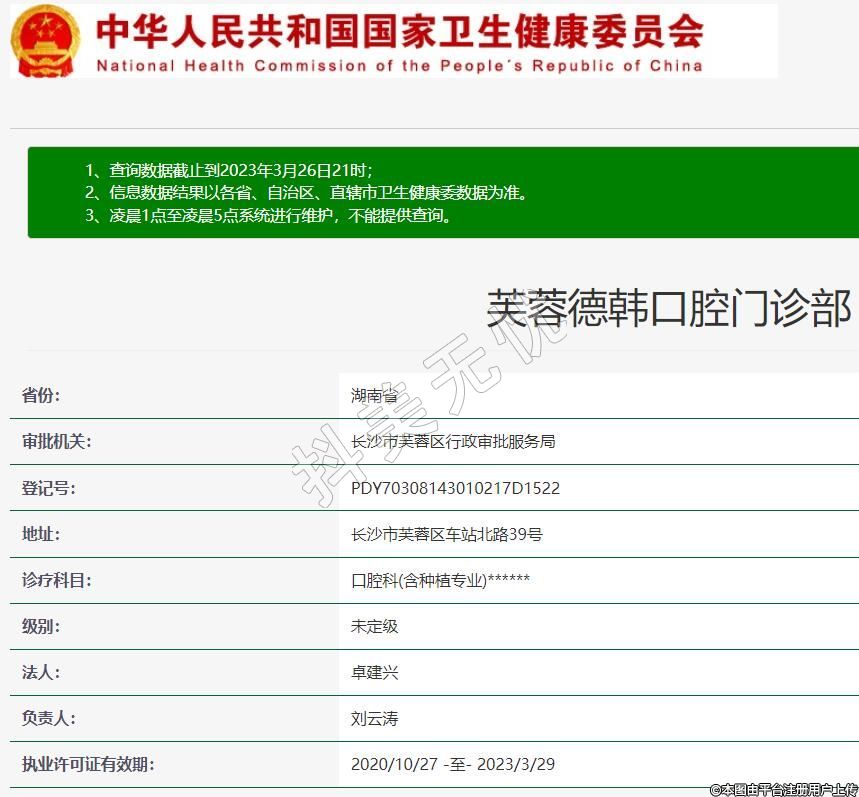
Task: Select the first notice line about the query data cutoff
Action: coord(228,170)
